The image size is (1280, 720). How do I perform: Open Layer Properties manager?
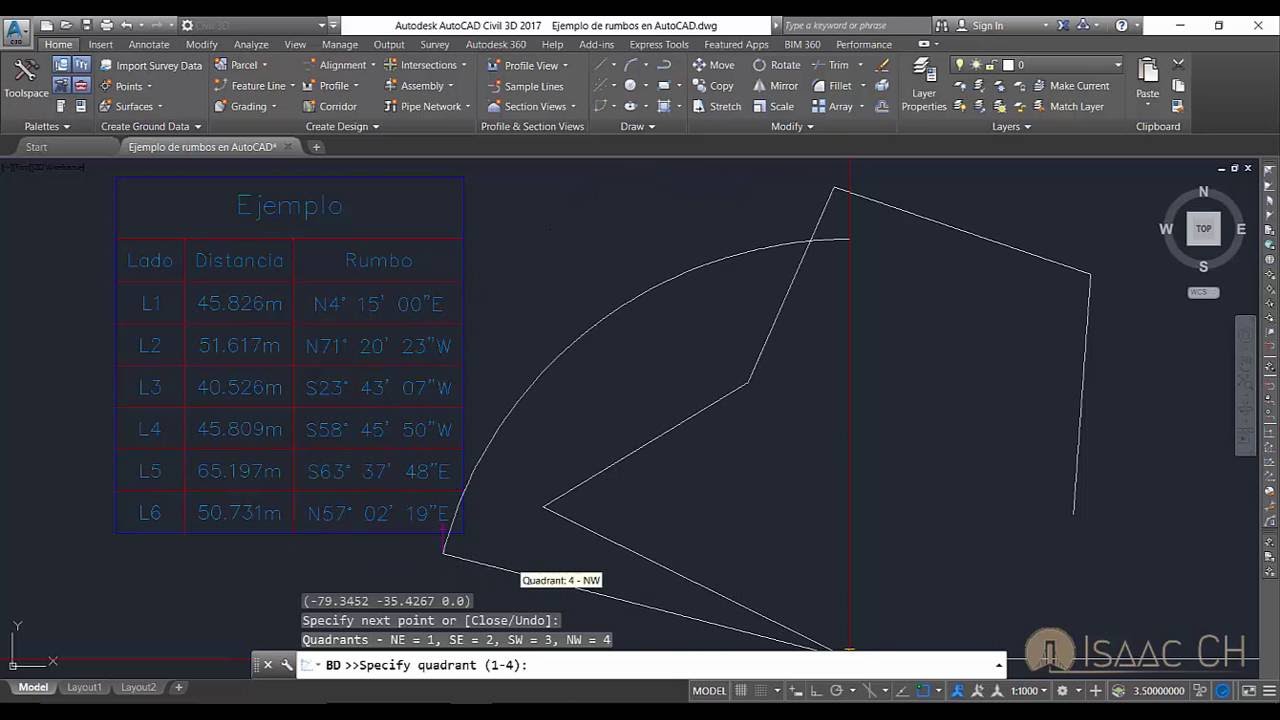(x=923, y=84)
